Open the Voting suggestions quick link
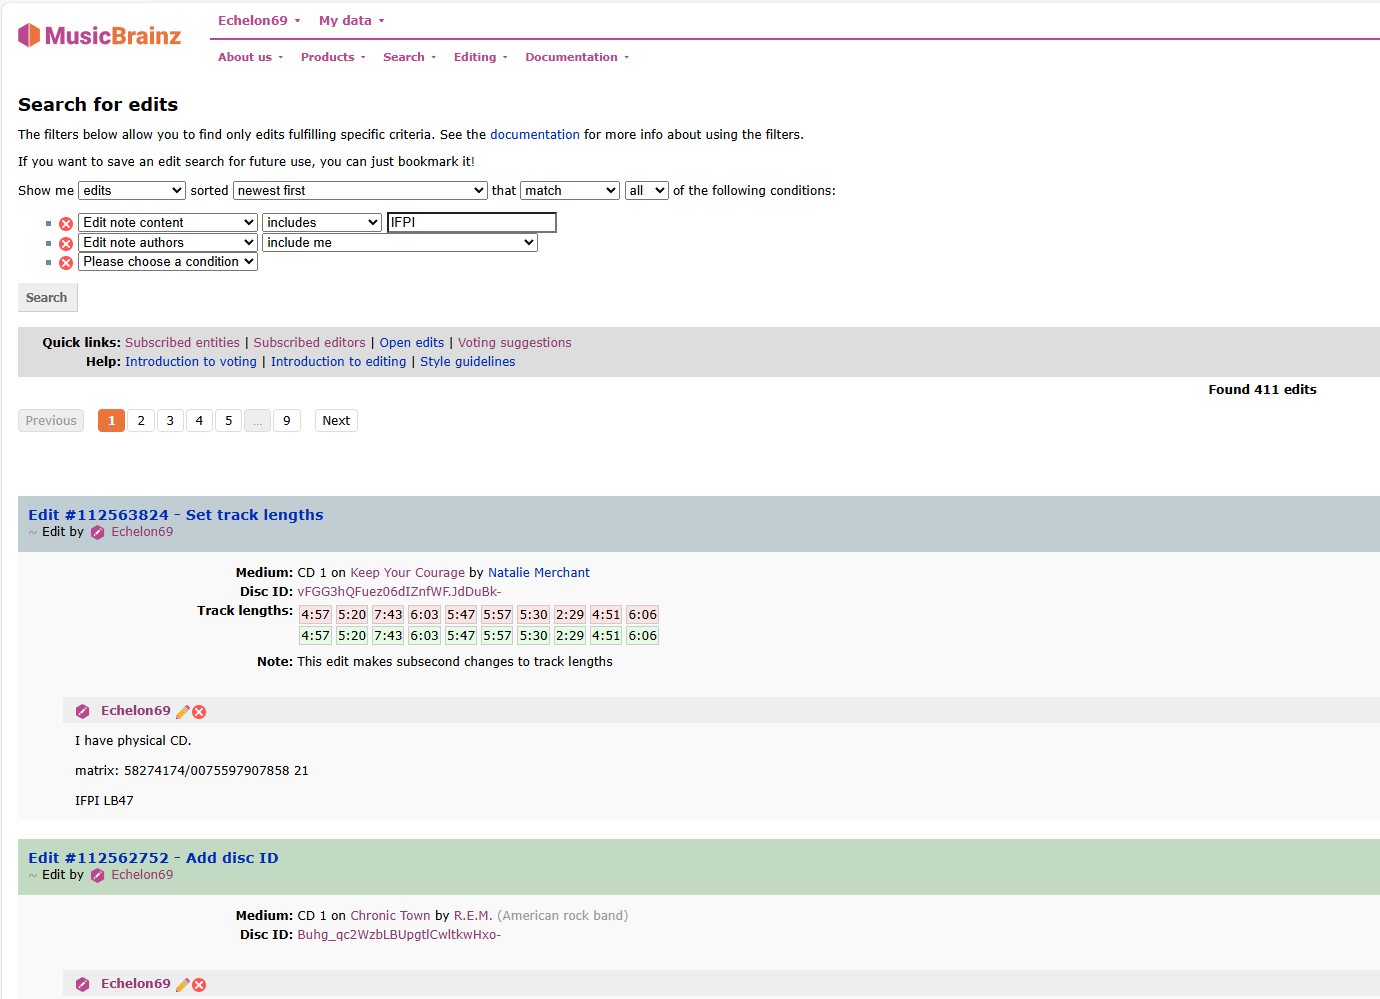 tap(515, 343)
